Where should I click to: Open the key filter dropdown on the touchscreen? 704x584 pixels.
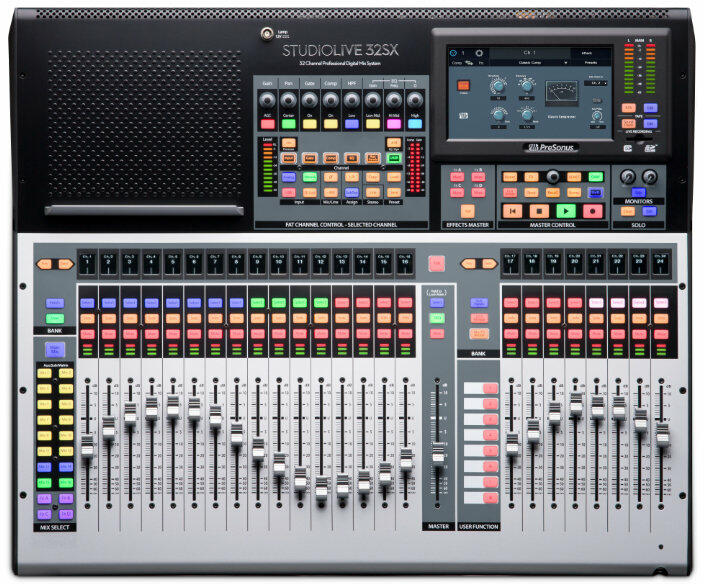(x=598, y=83)
